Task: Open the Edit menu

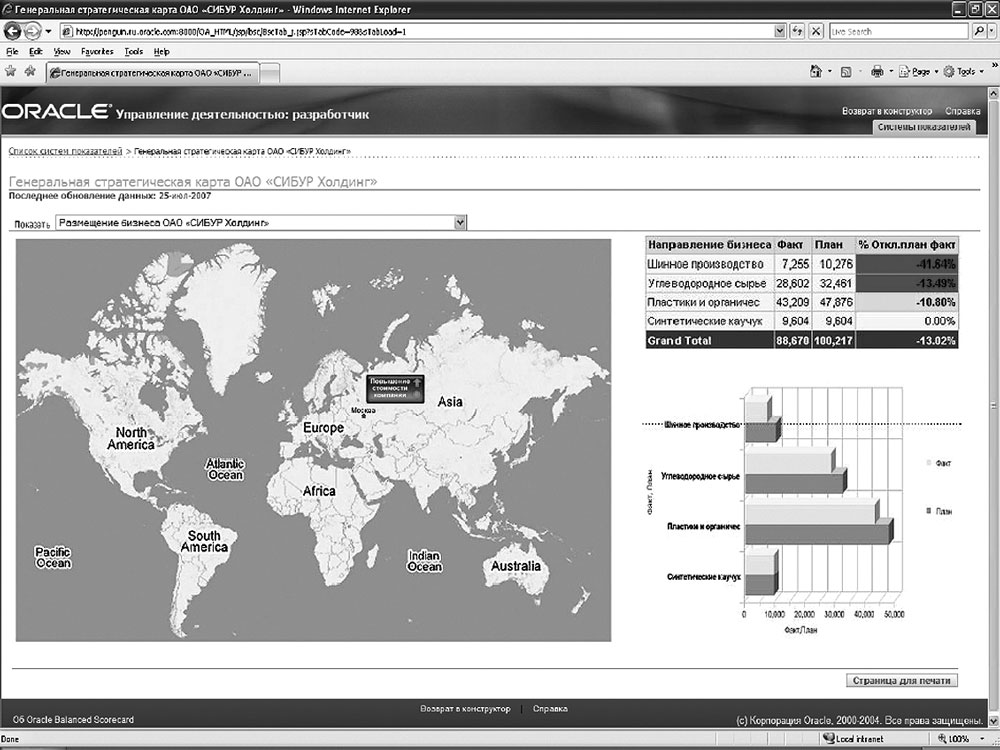Action: 36,52
